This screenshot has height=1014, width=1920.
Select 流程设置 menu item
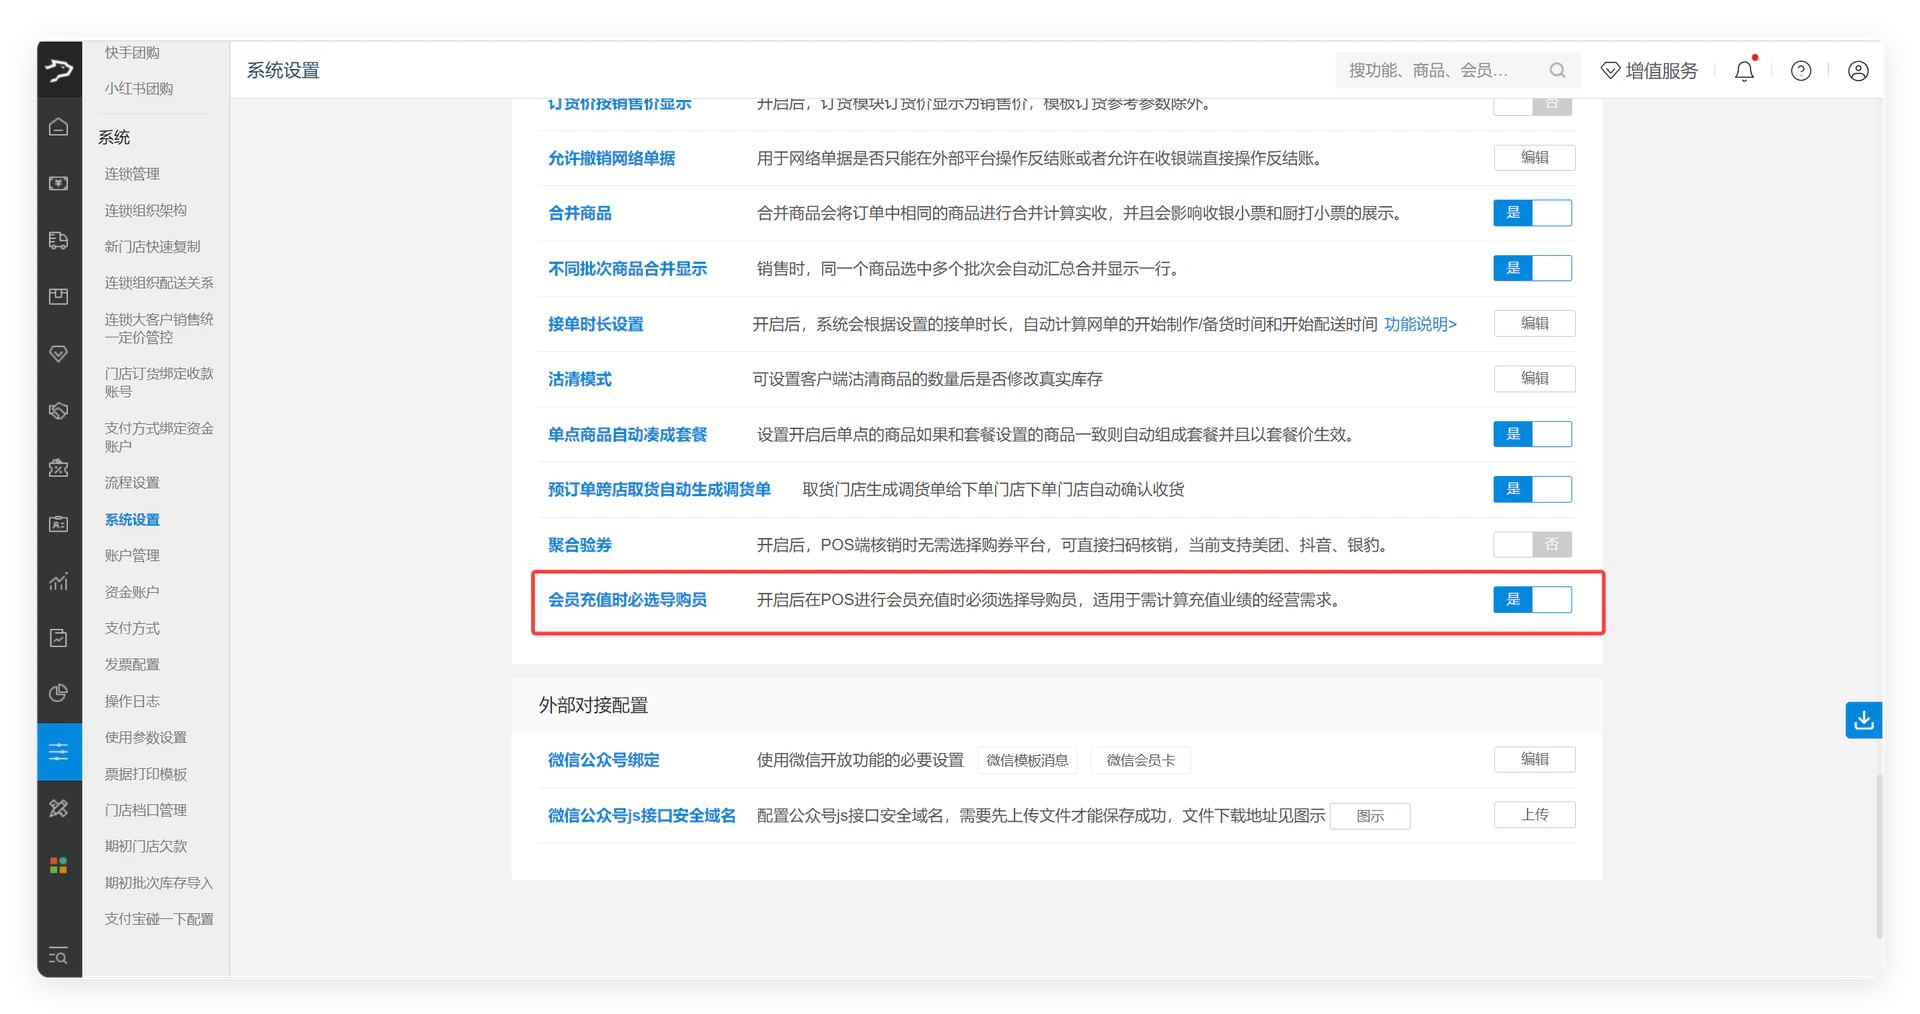point(132,483)
